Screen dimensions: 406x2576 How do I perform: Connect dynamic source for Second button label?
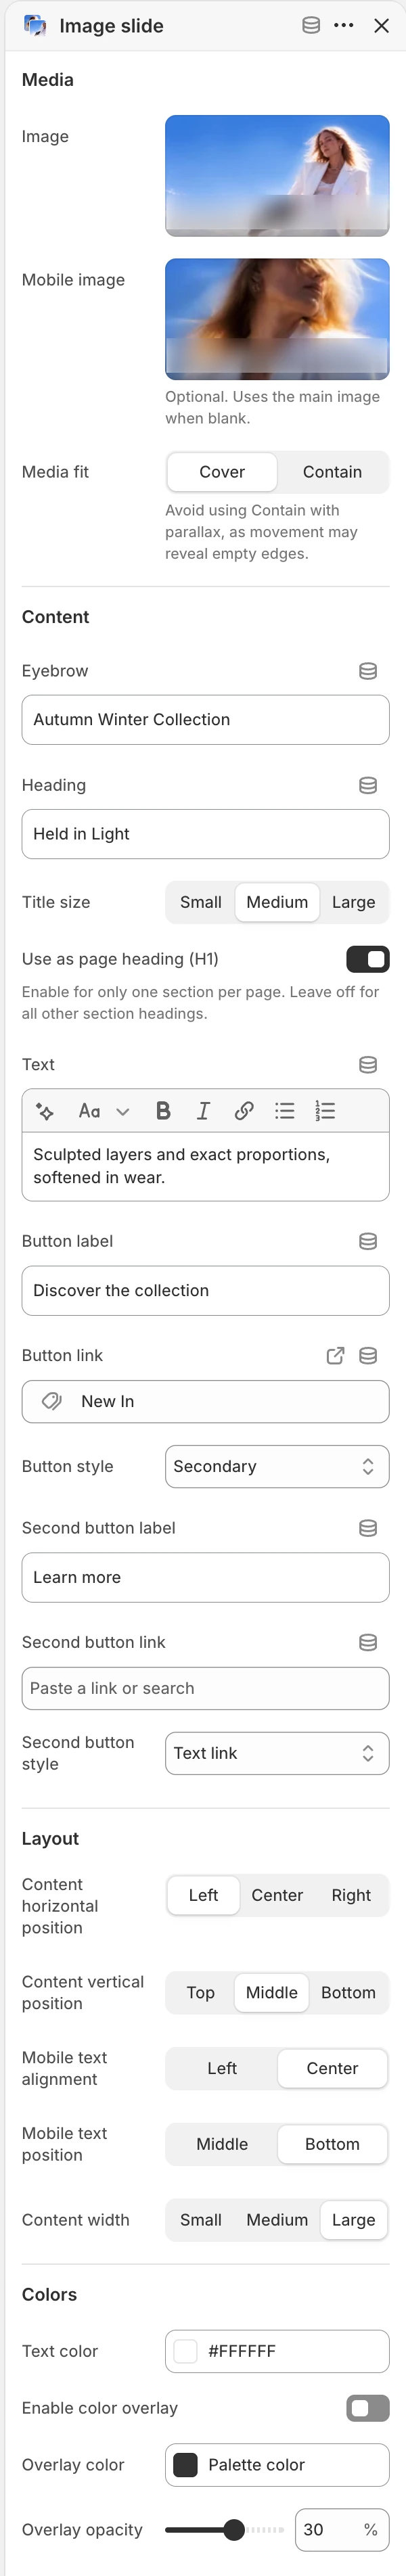pyautogui.click(x=368, y=1528)
